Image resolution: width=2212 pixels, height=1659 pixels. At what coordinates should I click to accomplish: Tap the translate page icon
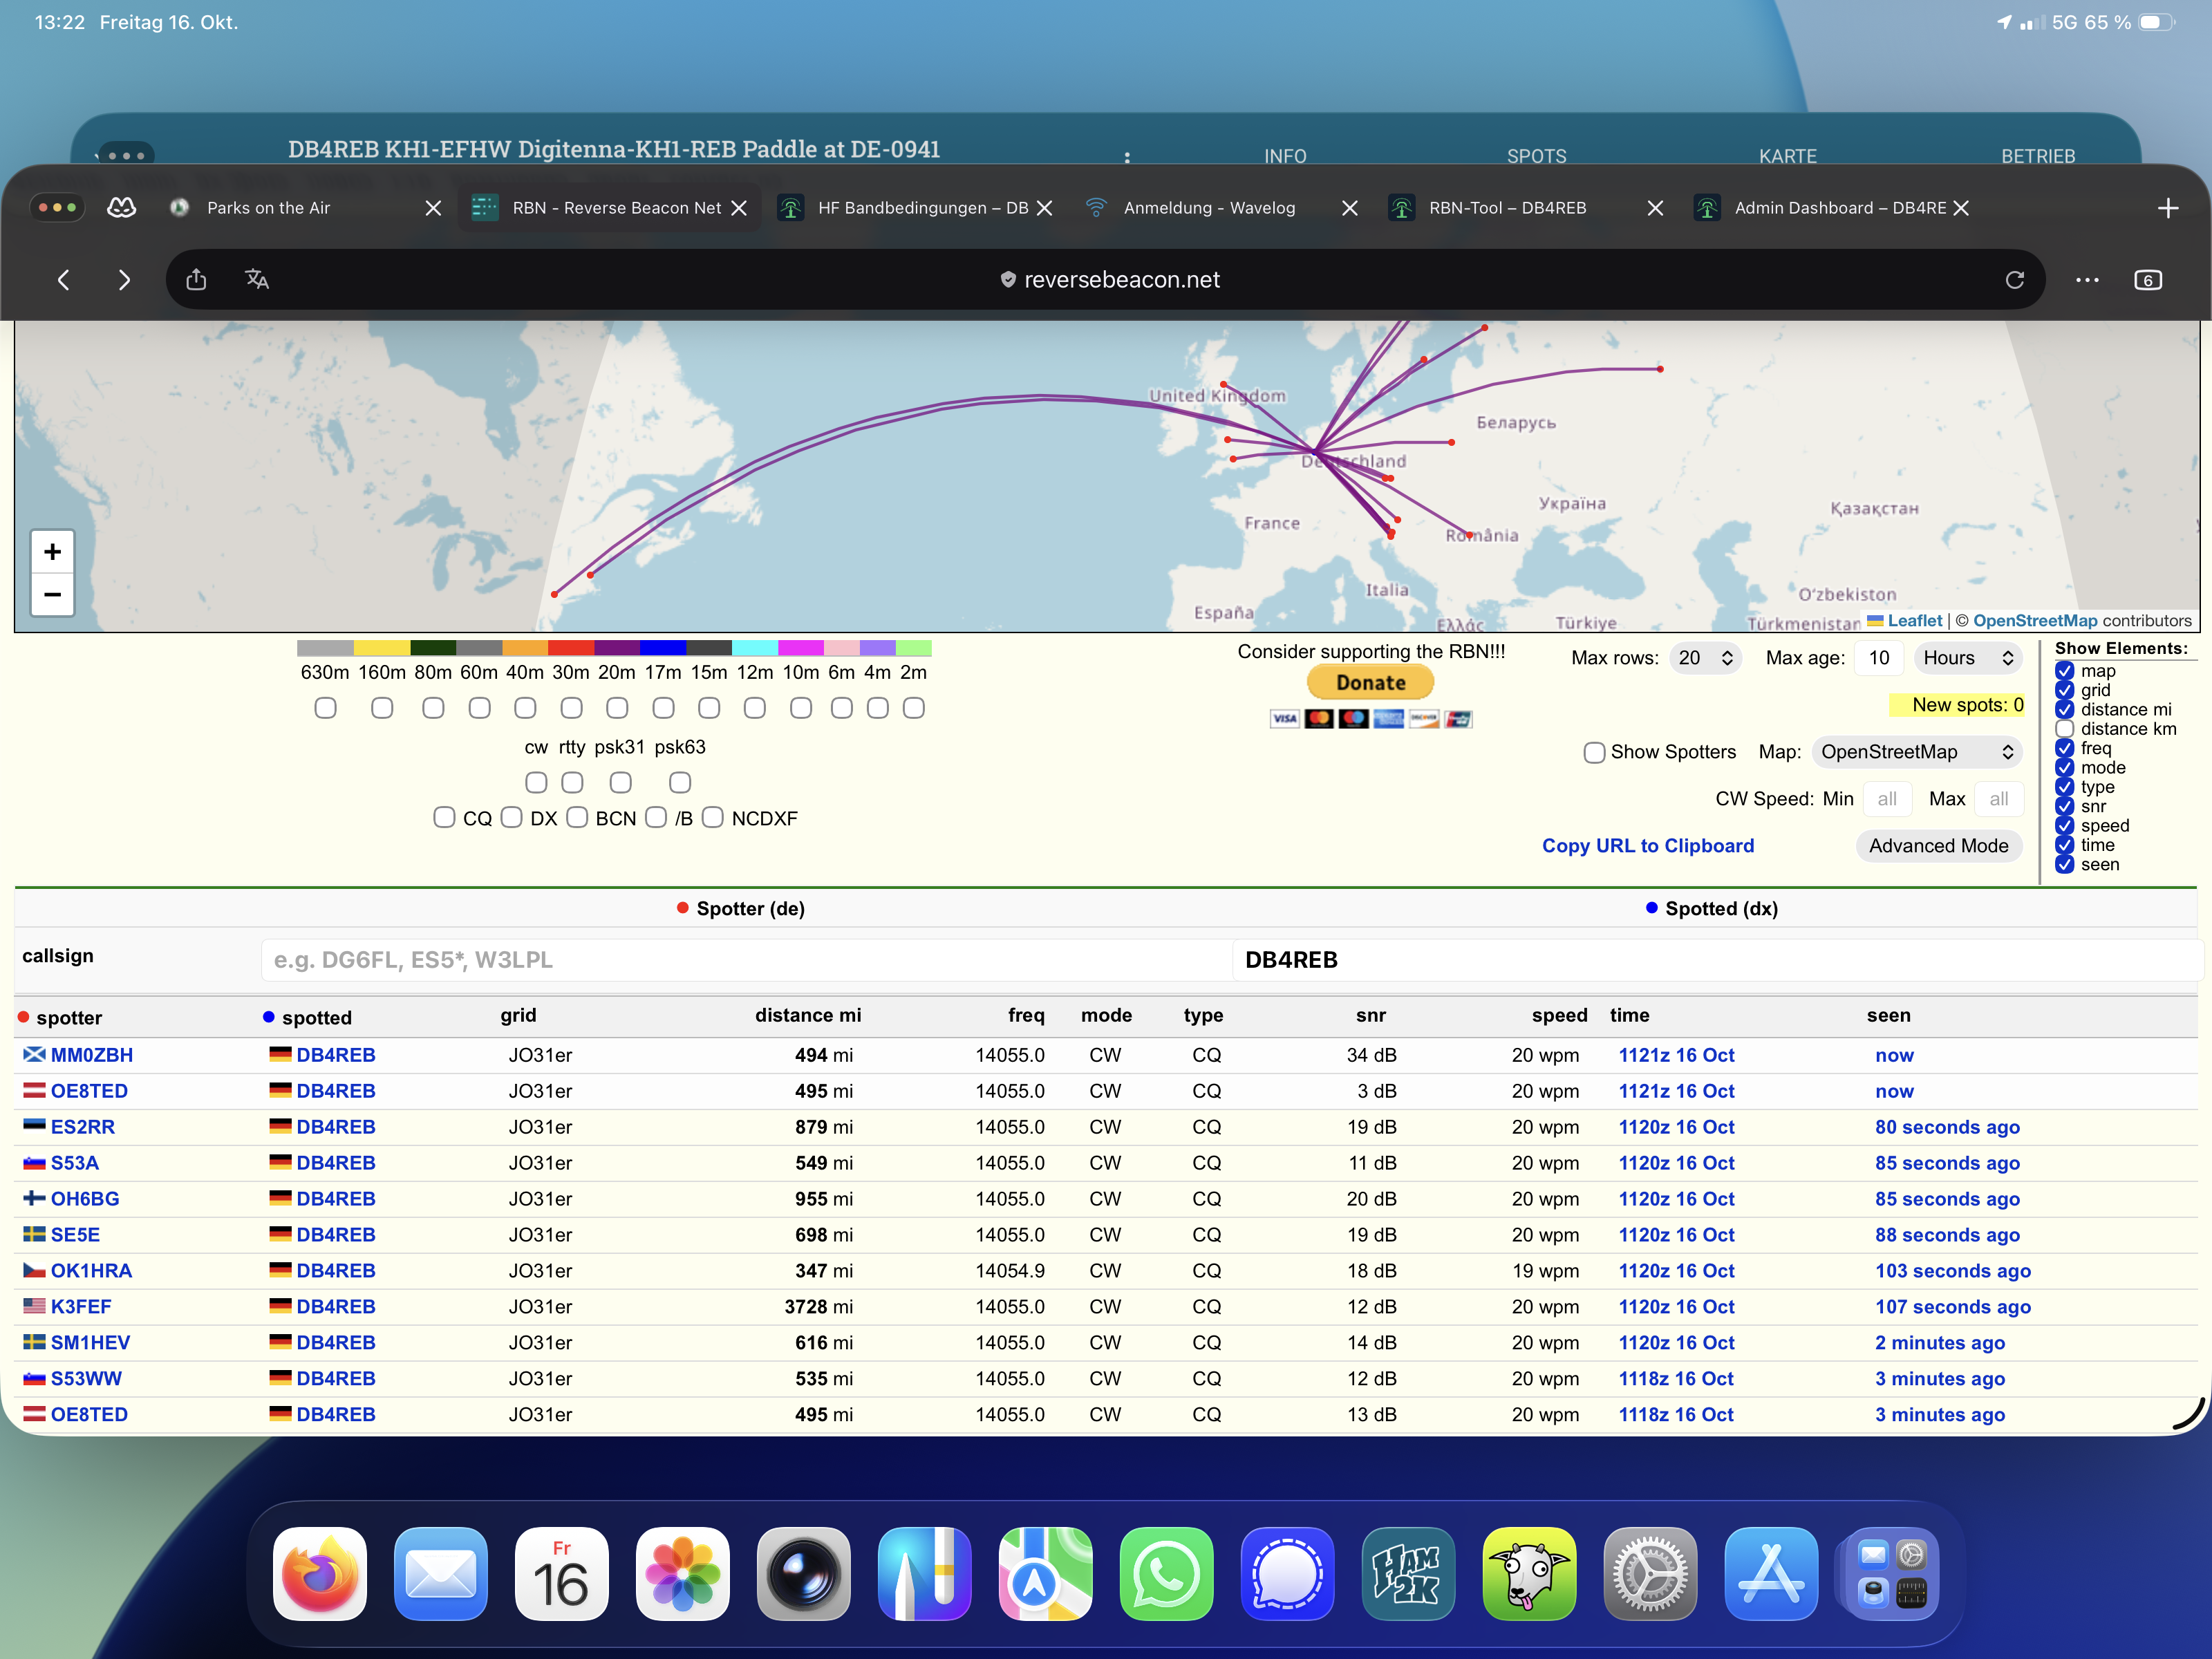click(257, 280)
